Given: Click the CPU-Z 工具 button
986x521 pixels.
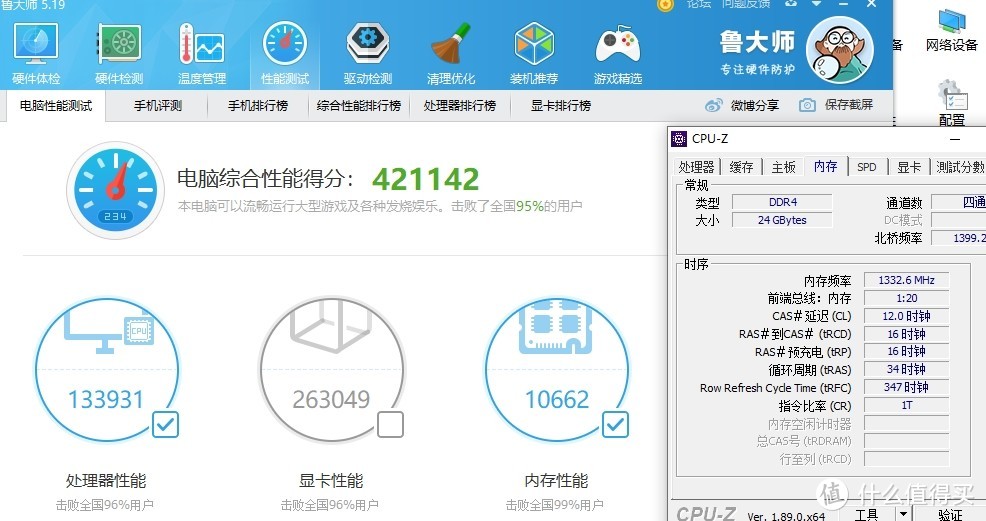Looking at the screenshot, I should point(867,514).
